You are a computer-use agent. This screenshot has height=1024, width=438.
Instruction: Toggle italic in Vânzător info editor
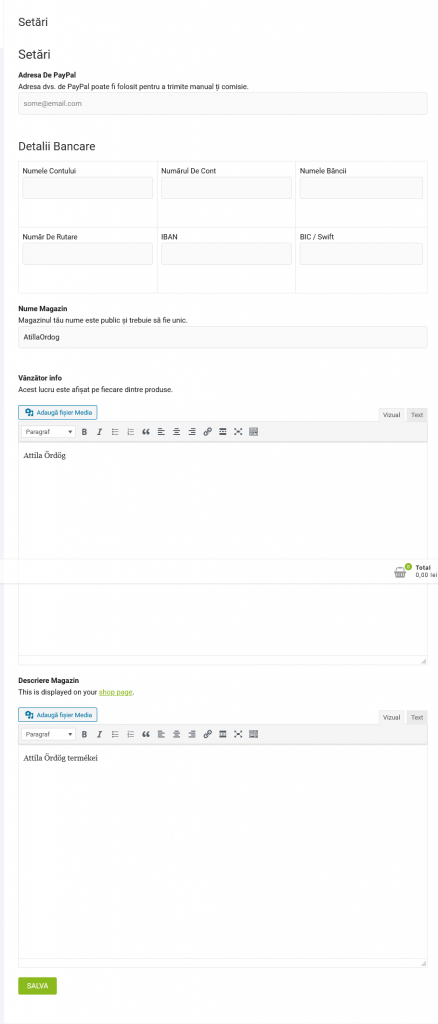pyautogui.click(x=99, y=432)
